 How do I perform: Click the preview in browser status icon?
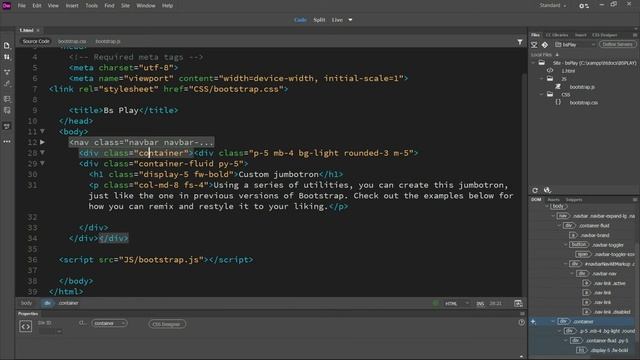click(x=518, y=303)
